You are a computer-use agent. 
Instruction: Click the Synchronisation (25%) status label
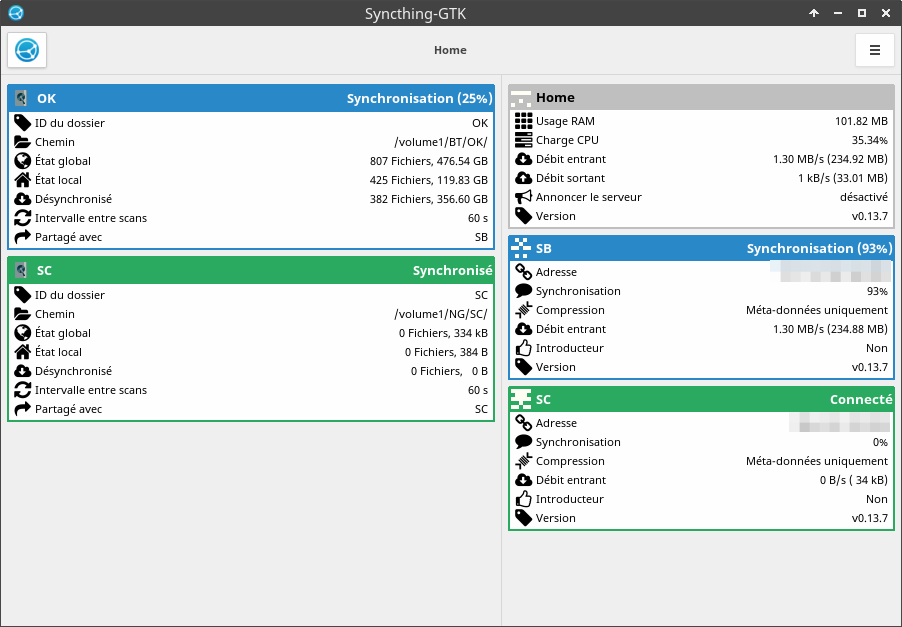point(419,98)
